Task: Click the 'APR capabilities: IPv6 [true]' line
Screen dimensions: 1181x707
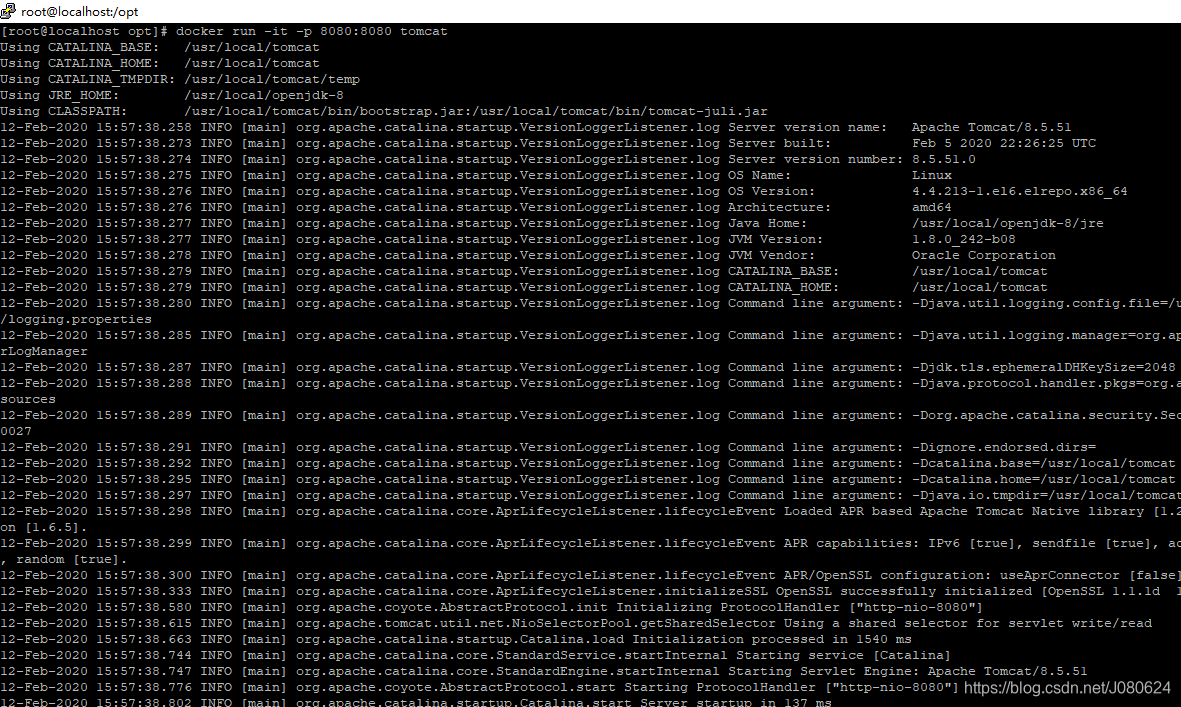Action: [590, 544]
